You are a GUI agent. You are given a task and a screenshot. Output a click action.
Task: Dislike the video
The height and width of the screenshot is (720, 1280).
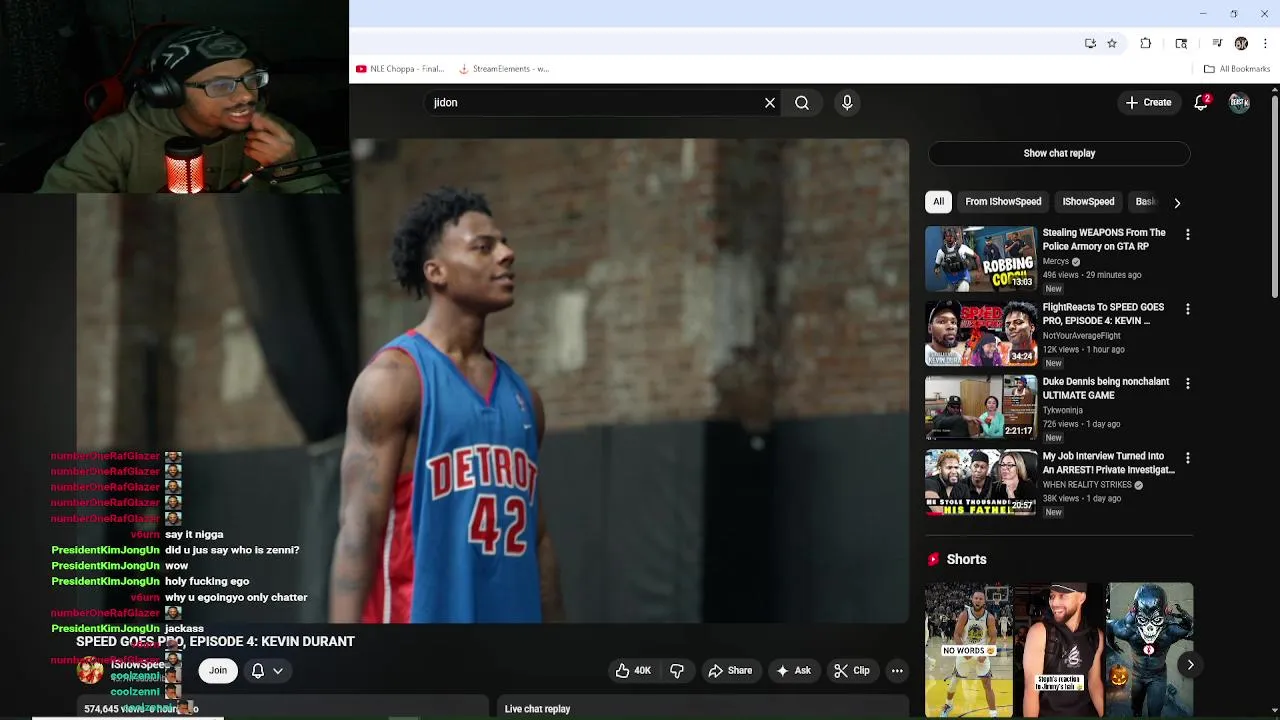point(677,671)
